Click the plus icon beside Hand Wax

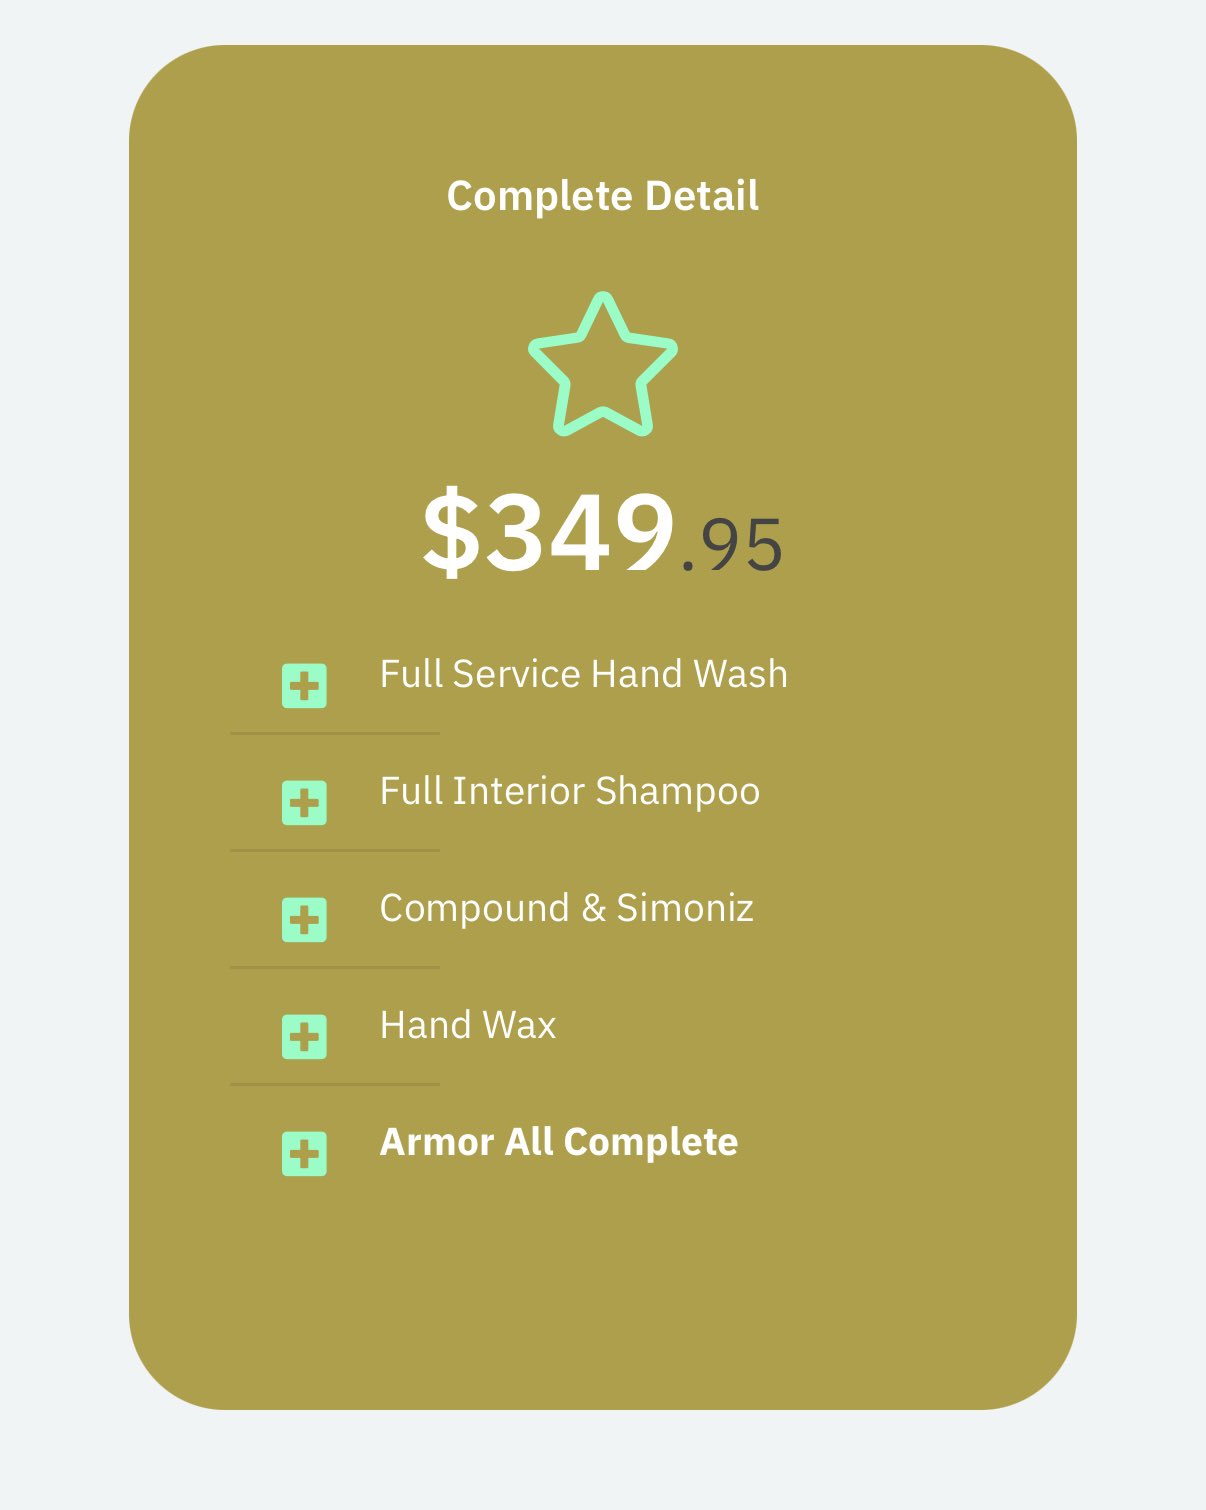point(304,1037)
